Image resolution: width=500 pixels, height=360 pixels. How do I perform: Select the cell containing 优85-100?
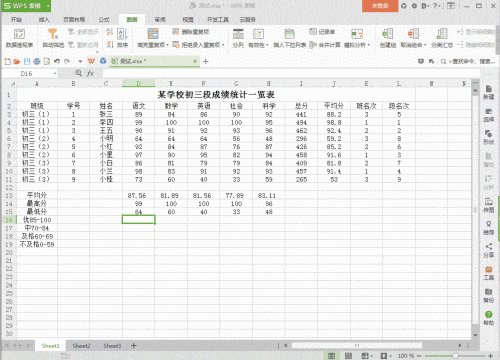(37, 220)
